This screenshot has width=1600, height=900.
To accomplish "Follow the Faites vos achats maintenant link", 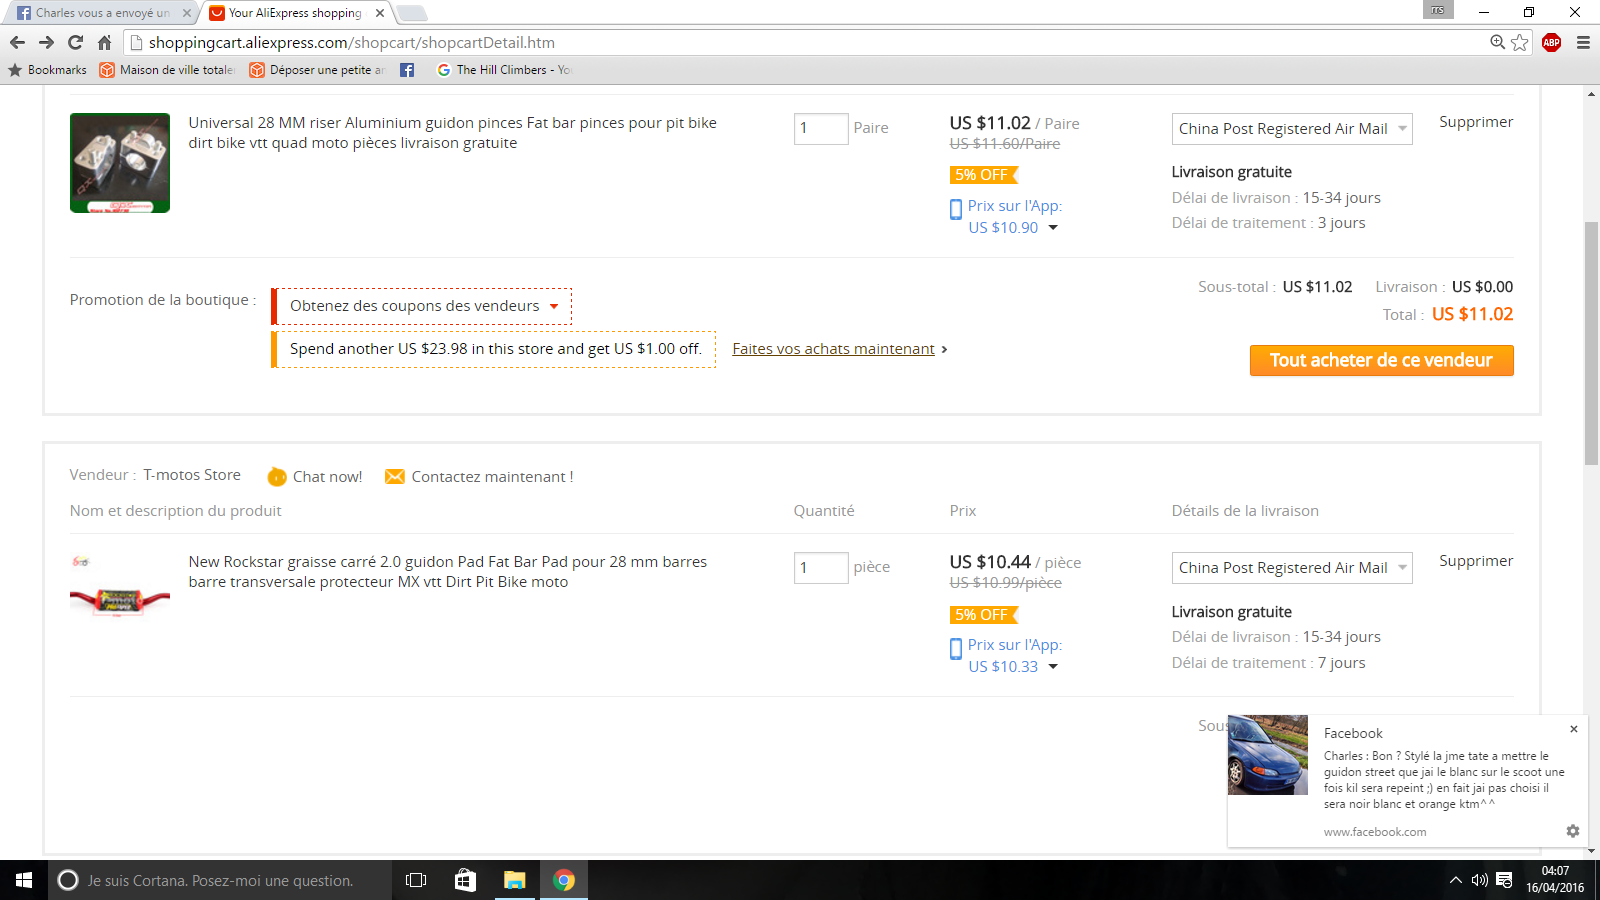I will [x=833, y=349].
